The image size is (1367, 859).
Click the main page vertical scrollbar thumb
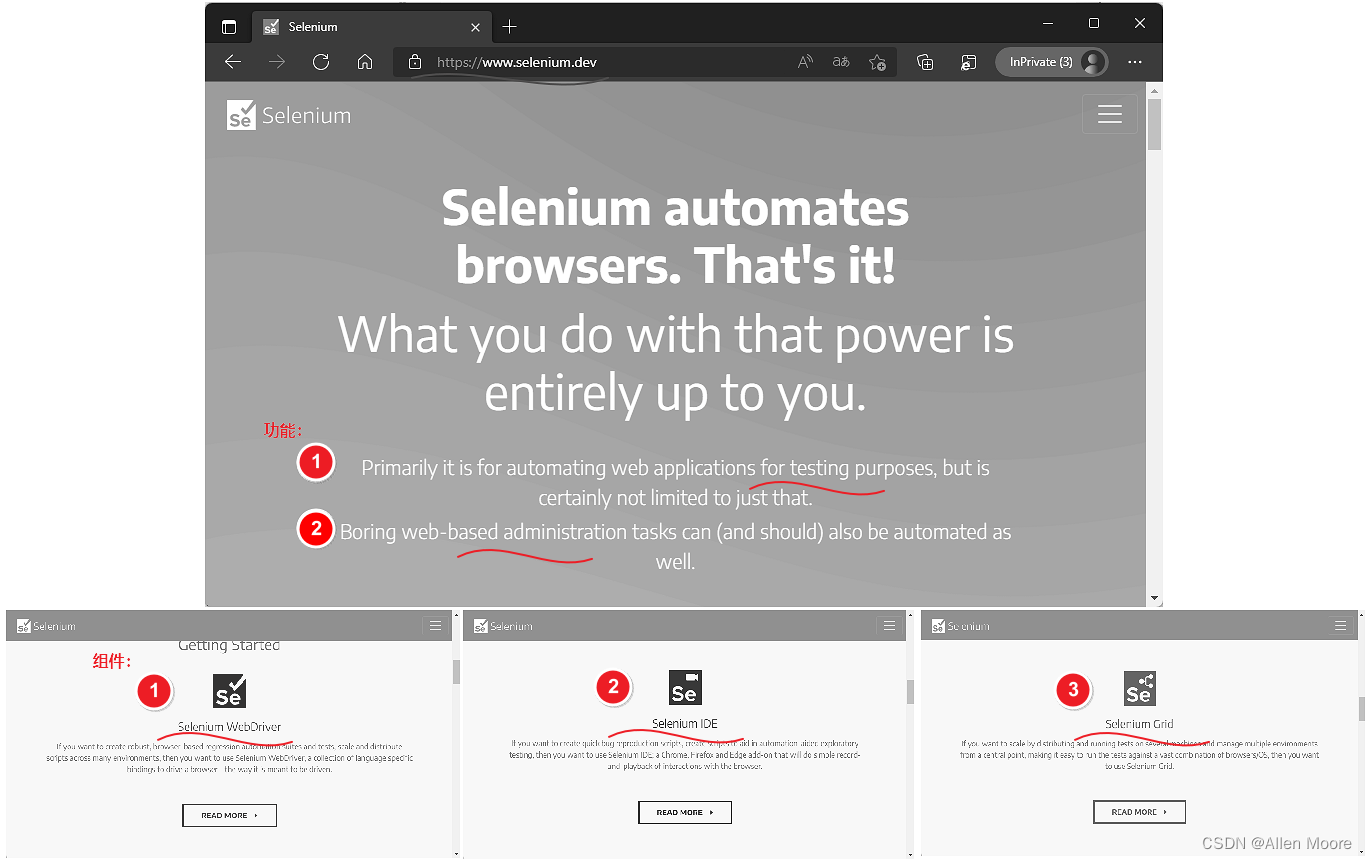[x=1155, y=125]
